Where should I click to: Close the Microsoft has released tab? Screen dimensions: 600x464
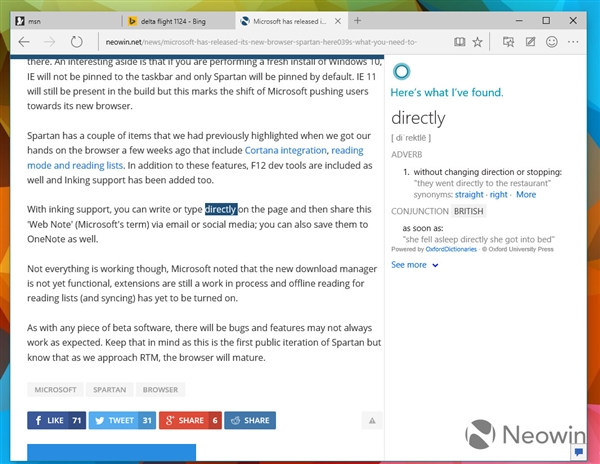338,21
